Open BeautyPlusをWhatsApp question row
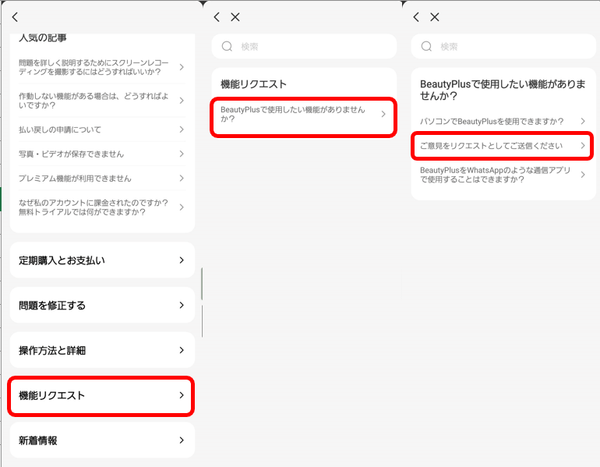Image resolution: width=600 pixels, height=467 pixels. tap(503, 175)
